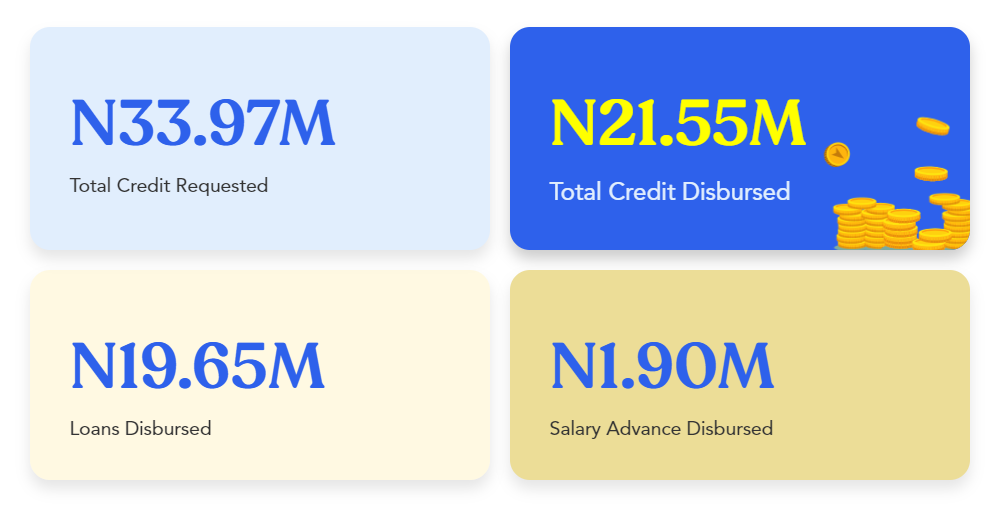Select the Total Credit Requested label
Viewport: 1002px width, 522px height.
[169, 186]
